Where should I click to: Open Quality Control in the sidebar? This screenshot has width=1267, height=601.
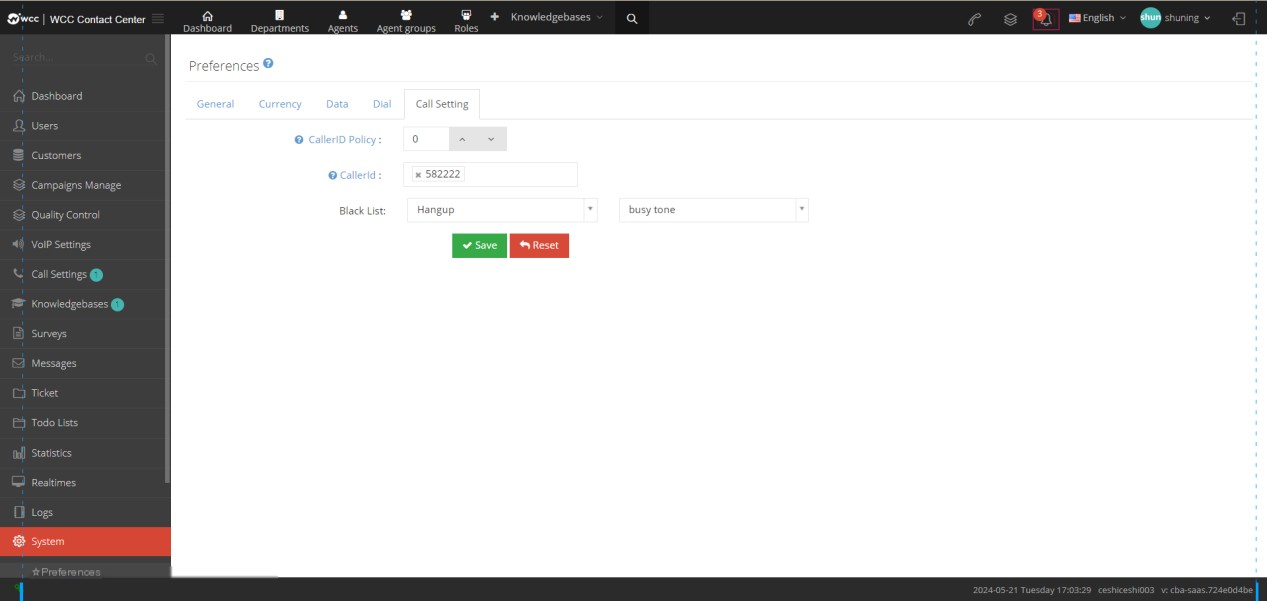coord(85,215)
